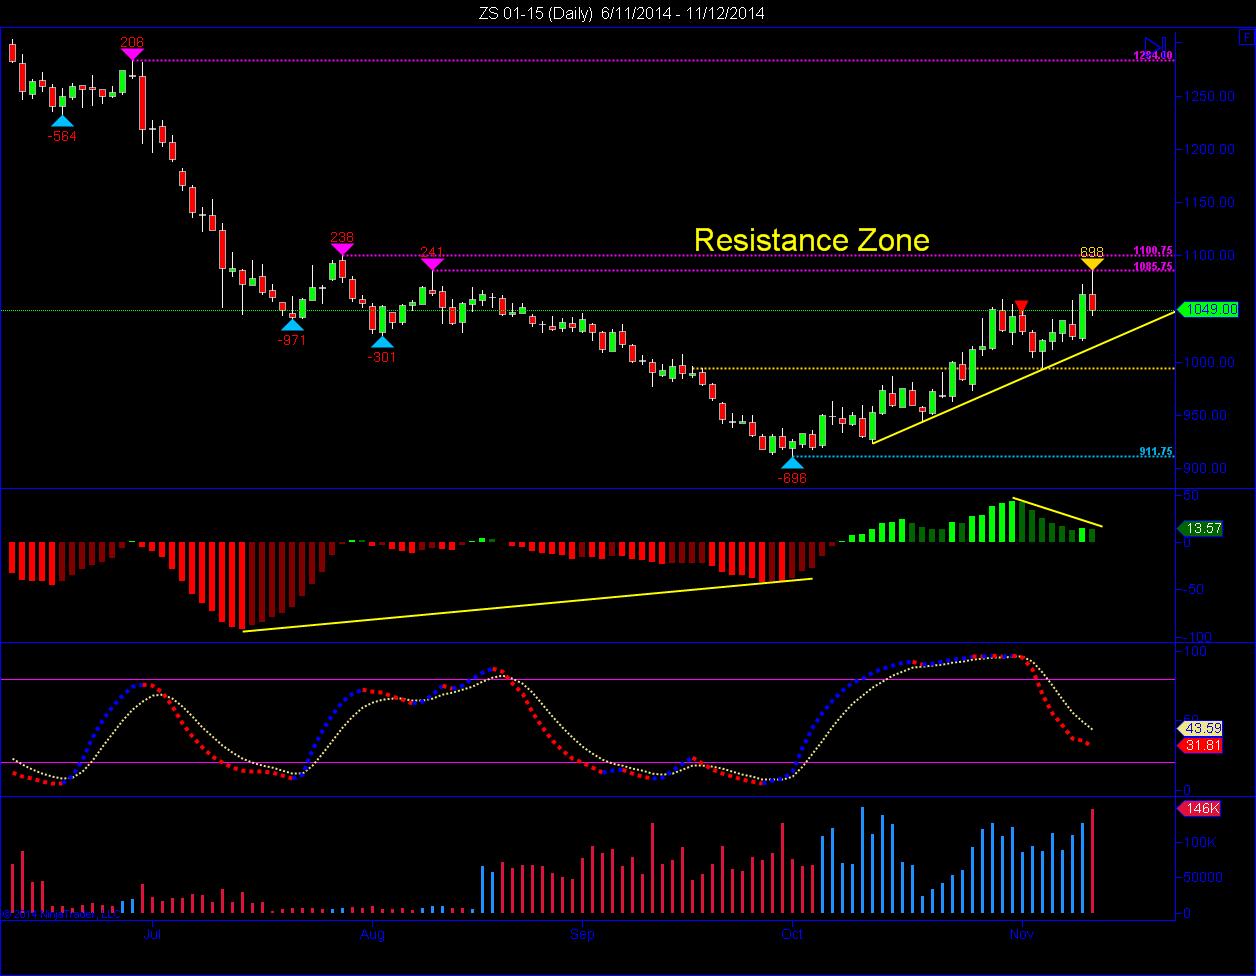Screen dimensions: 1256x976
Task: Click the Aug label on time axis
Action: [372, 935]
